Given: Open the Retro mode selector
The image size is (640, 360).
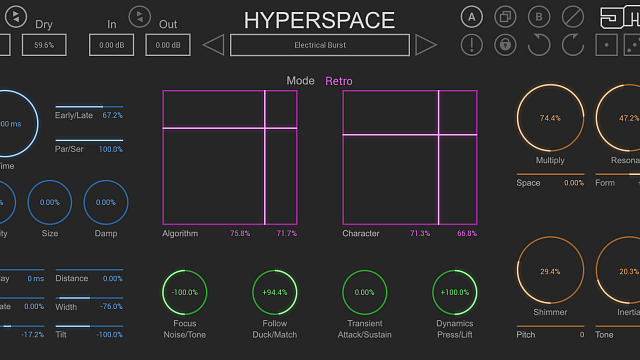Looking at the screenshot, I should click(339, 81).
